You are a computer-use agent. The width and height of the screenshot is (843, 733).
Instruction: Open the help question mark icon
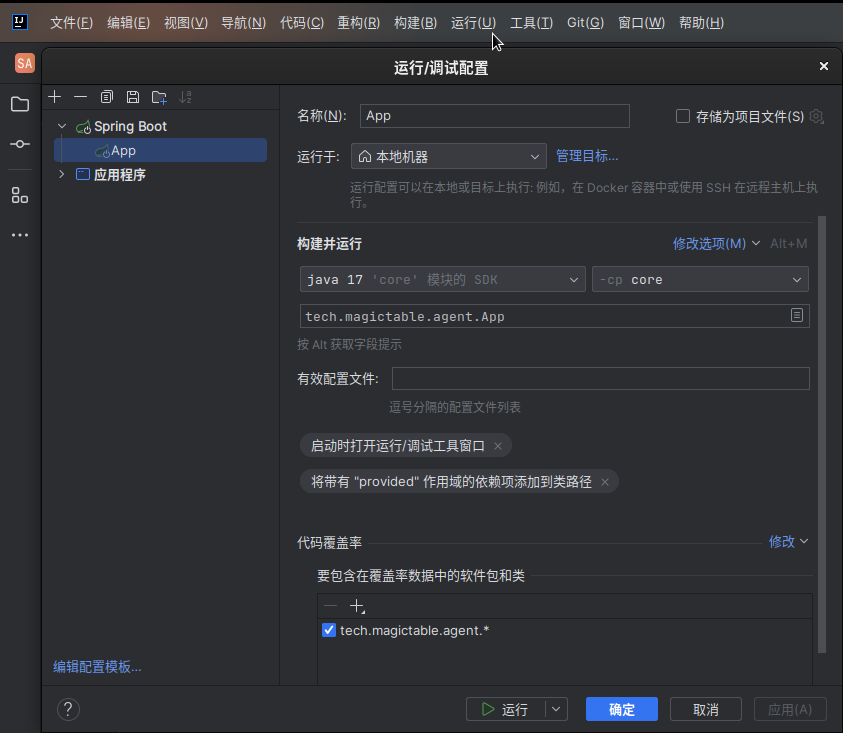(x=68, y=709)
